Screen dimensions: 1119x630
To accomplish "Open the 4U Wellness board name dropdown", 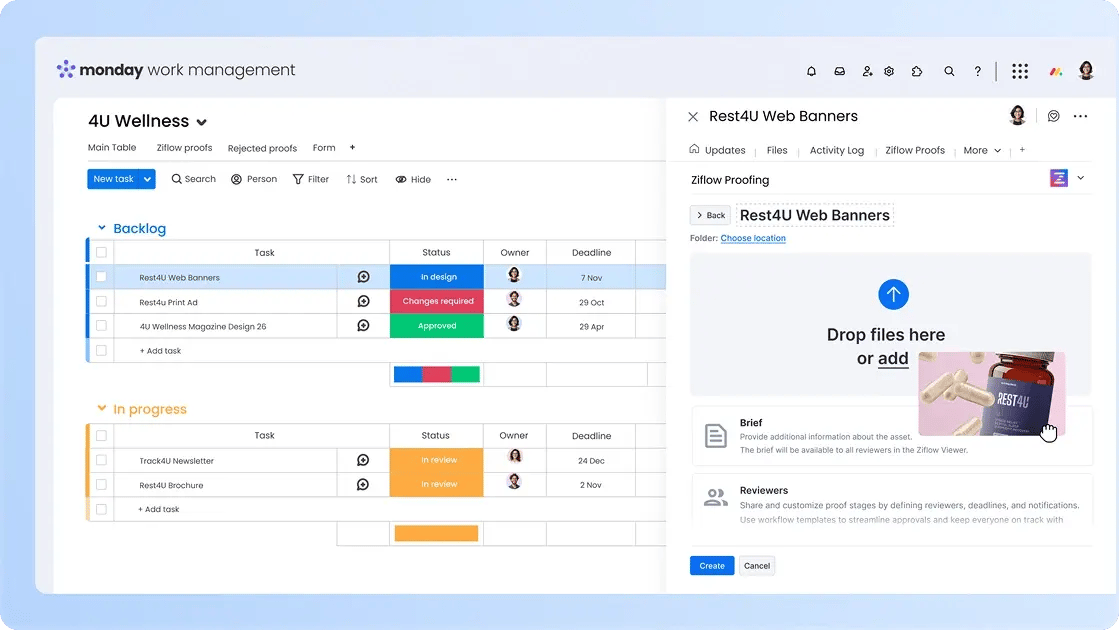I will coord(201,122).
